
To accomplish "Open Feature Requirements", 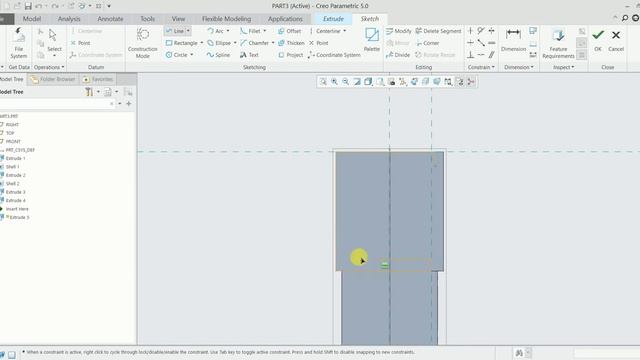I will (x=558, y=43).
